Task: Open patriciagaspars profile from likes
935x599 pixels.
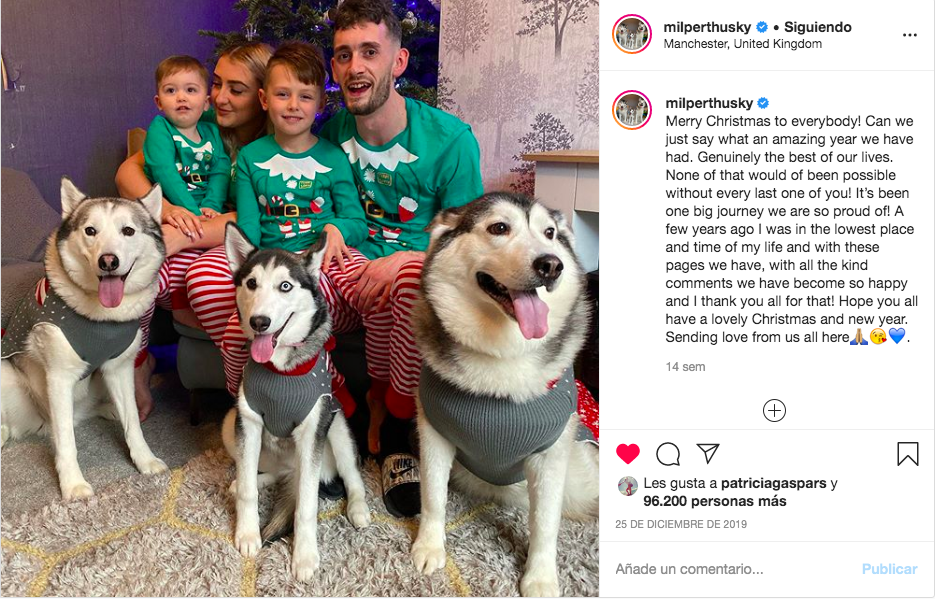Action: (773, 483)
